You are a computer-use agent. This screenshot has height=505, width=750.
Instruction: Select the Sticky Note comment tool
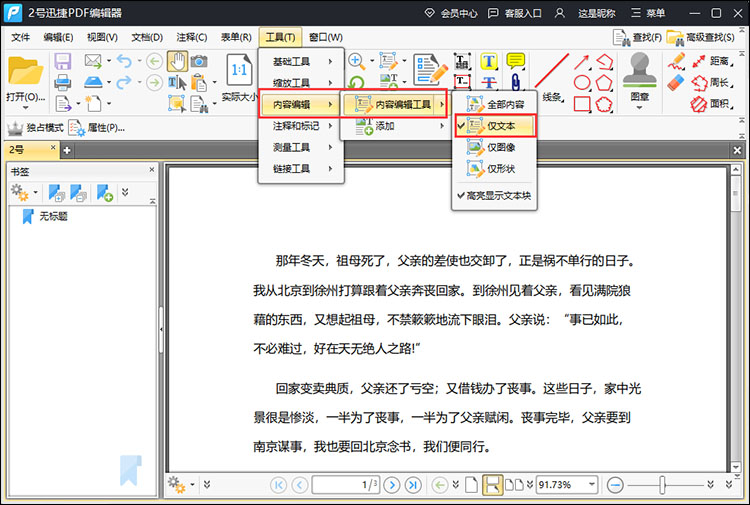(516, 61)
